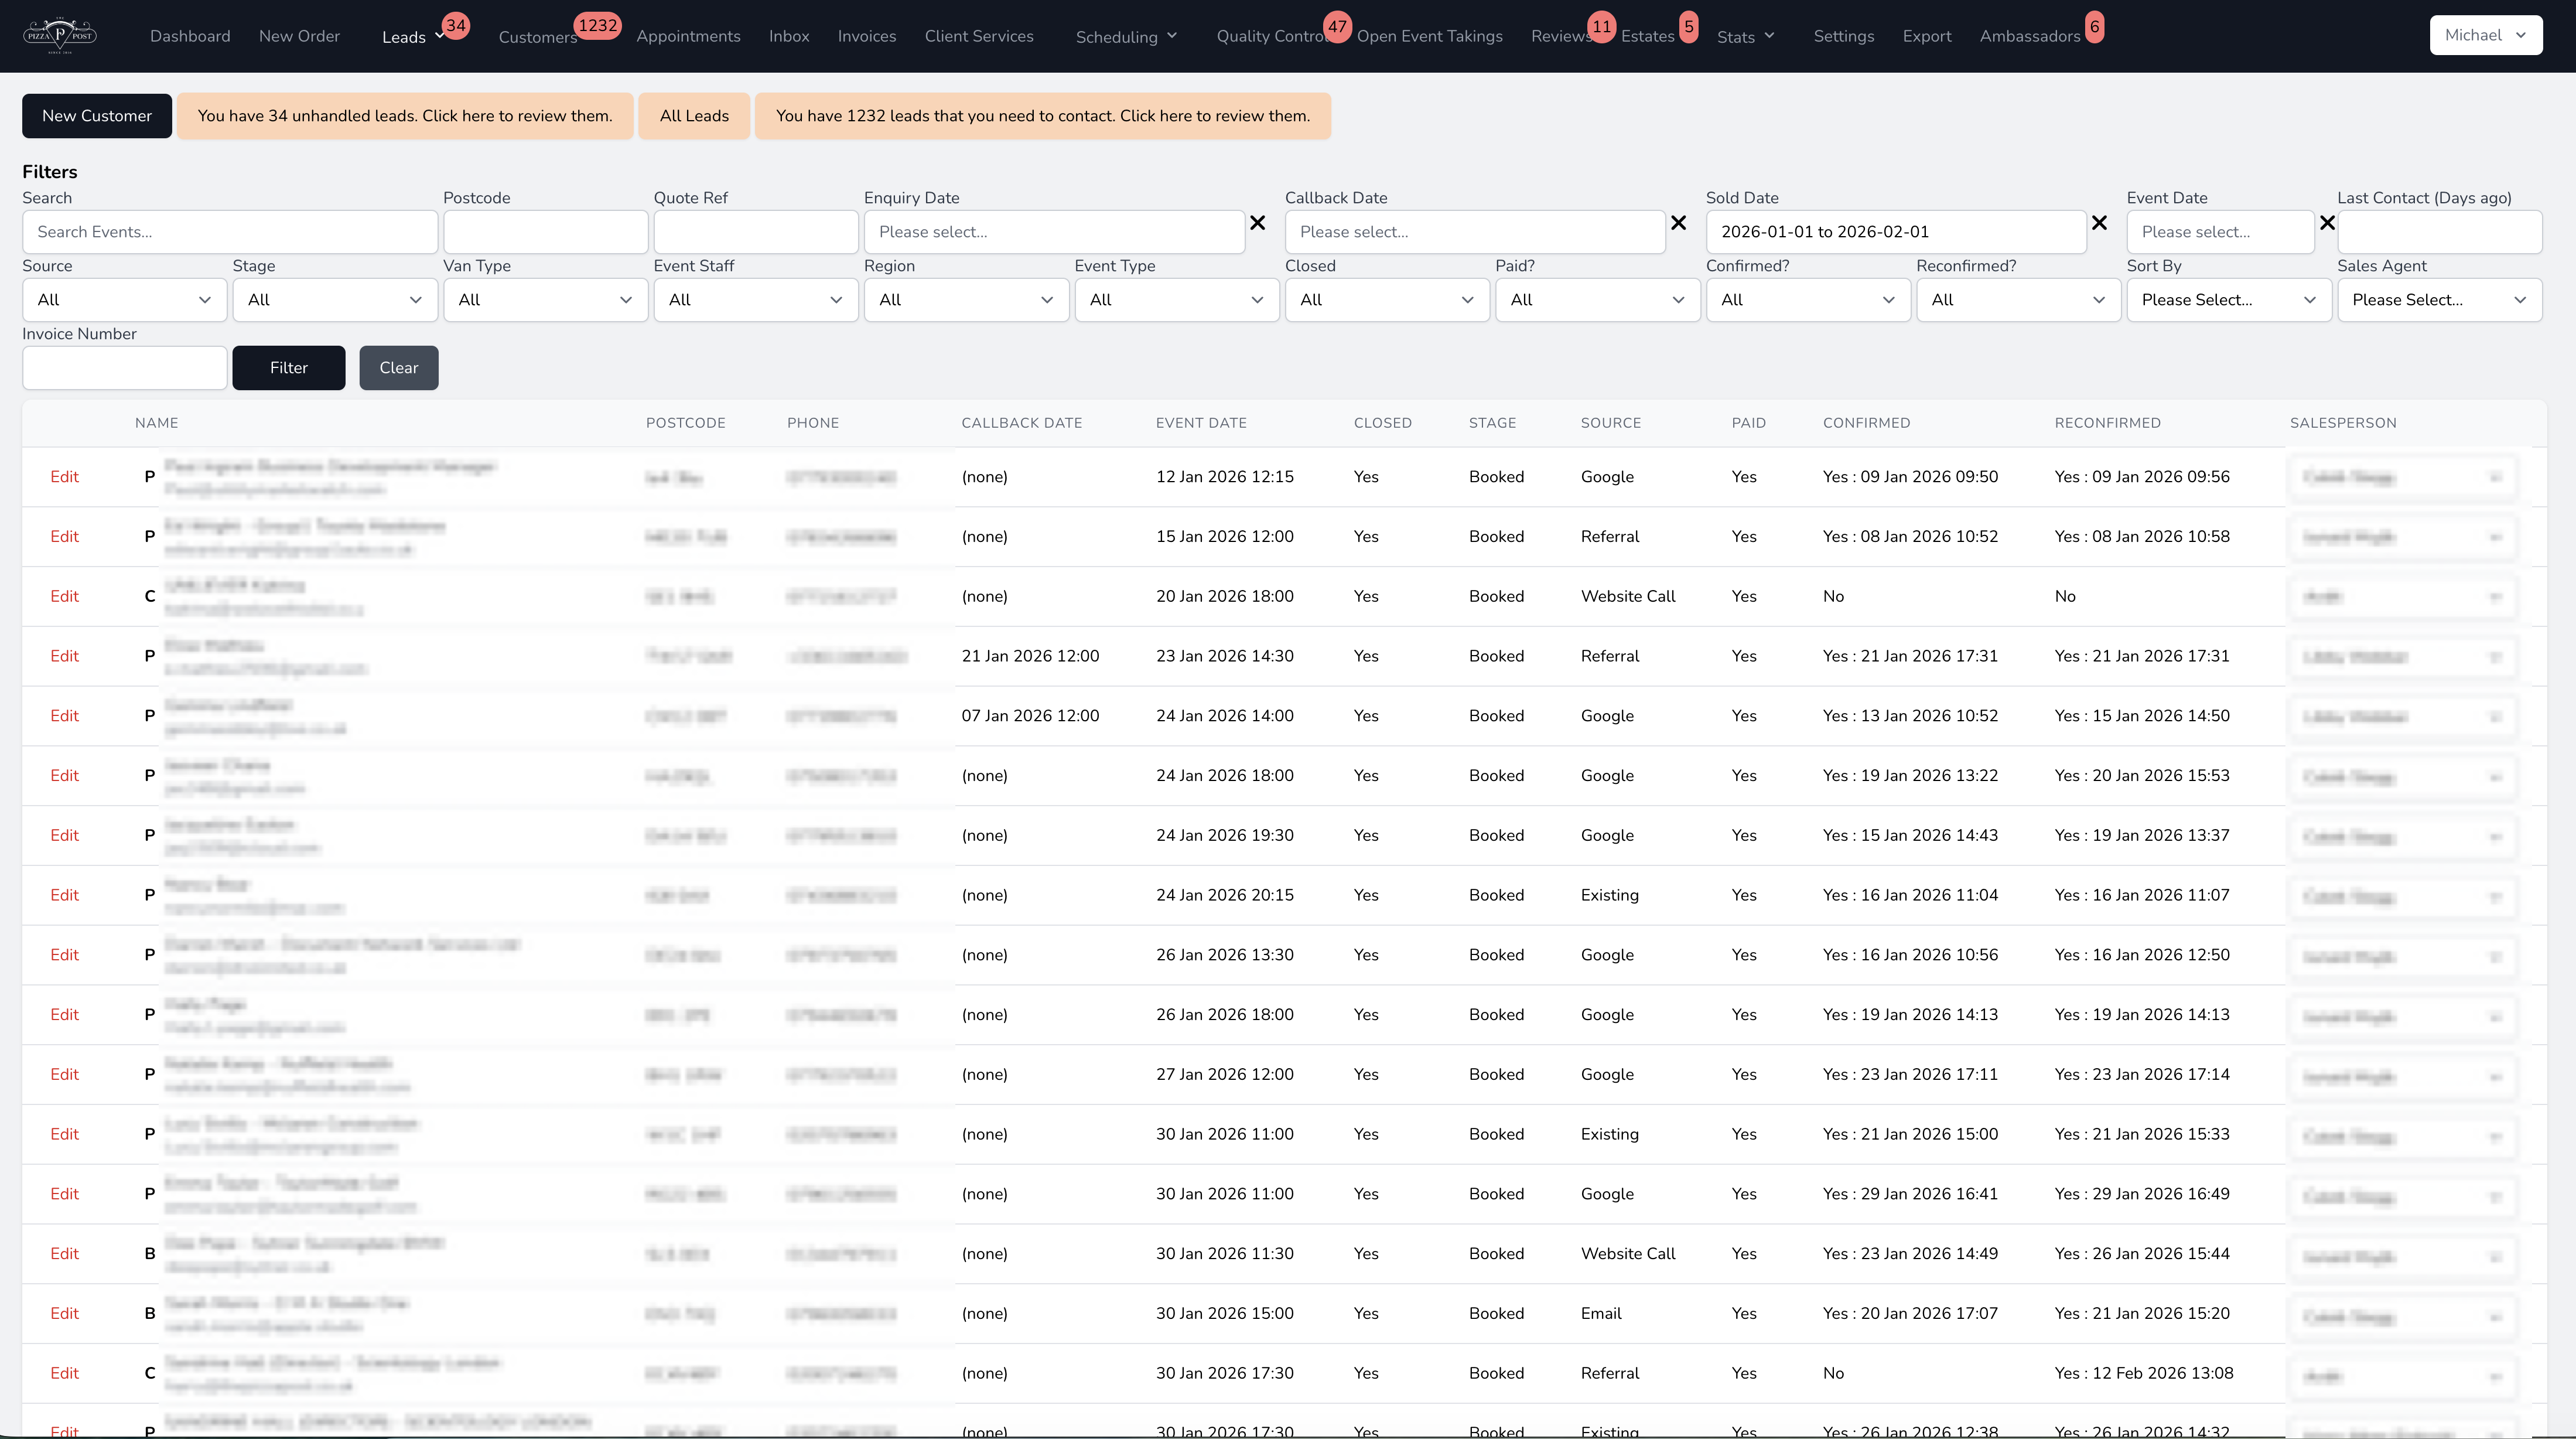Focus the Search Events input field

(x=229, y=232)
